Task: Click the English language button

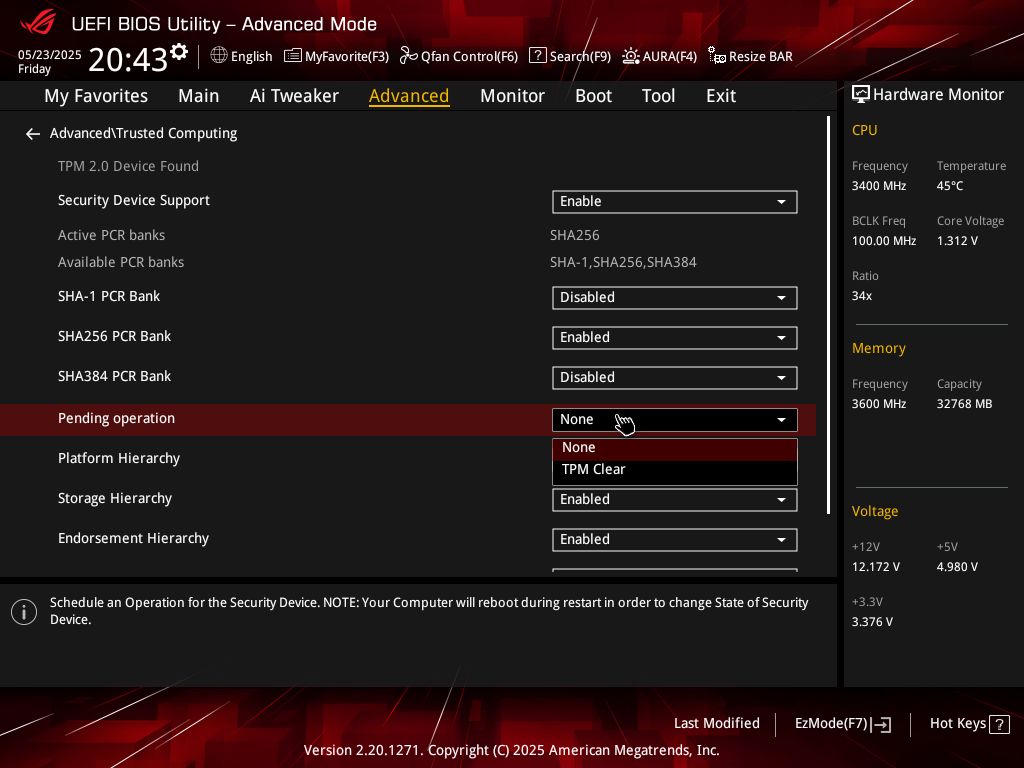Action: point(242,56)
